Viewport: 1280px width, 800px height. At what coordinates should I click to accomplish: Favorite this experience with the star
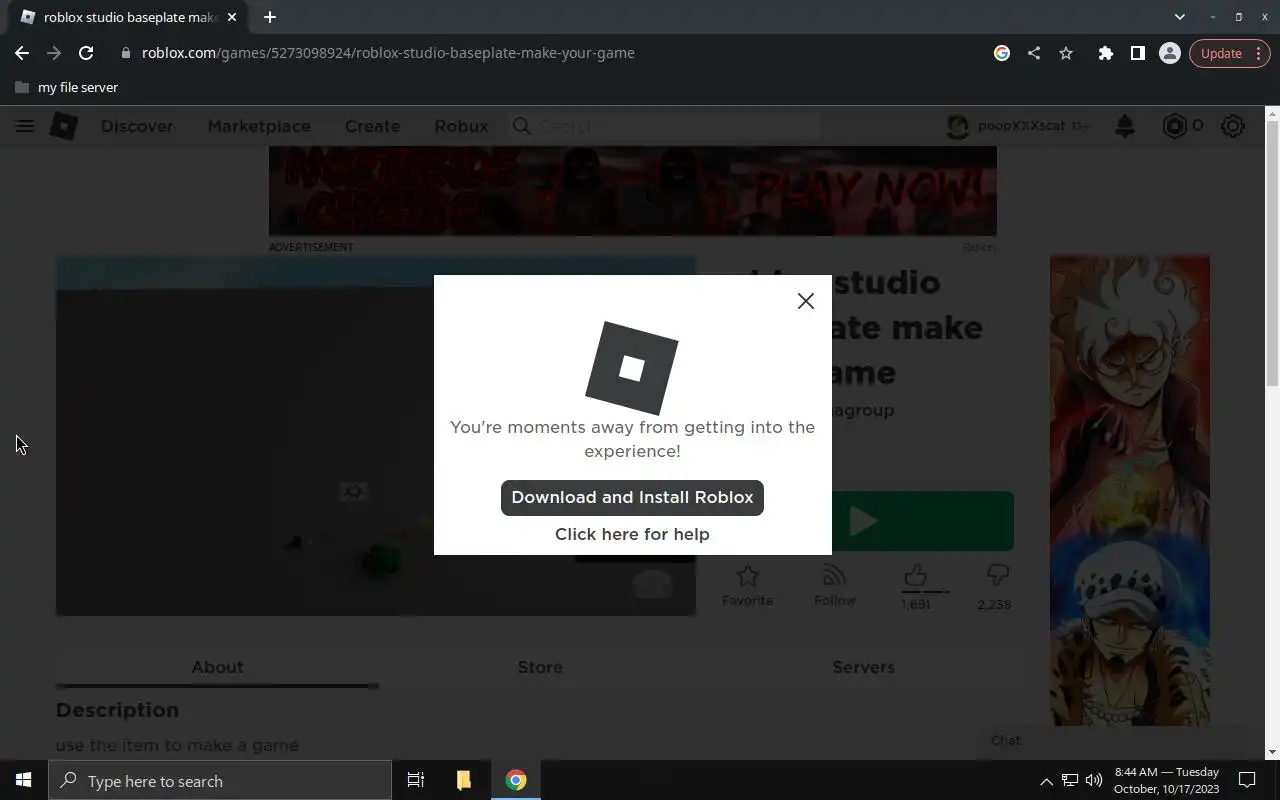[x=747, y=585]
